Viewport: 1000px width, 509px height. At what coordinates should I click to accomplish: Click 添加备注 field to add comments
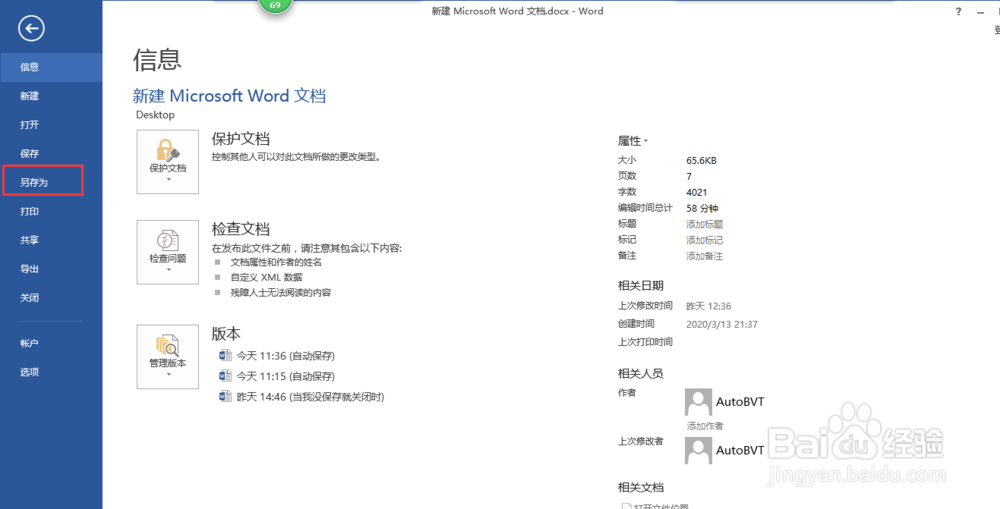[x=705, y=256]
